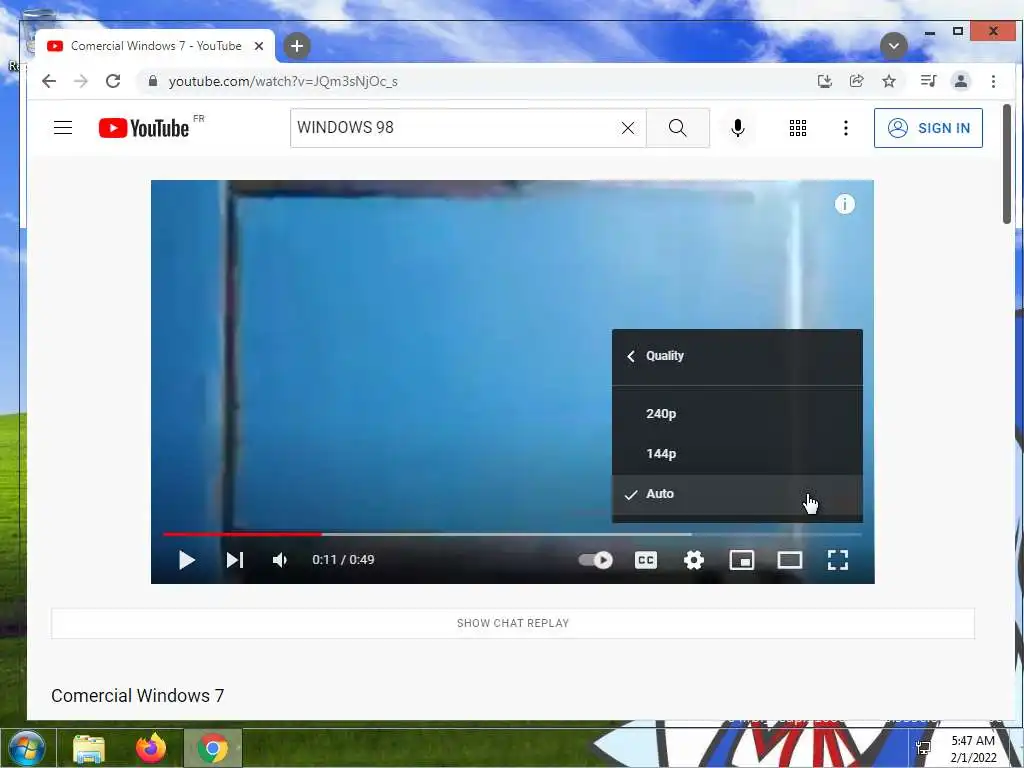Open the tab search dropdown
1024x768 pixels.
[x=893, y=46]
